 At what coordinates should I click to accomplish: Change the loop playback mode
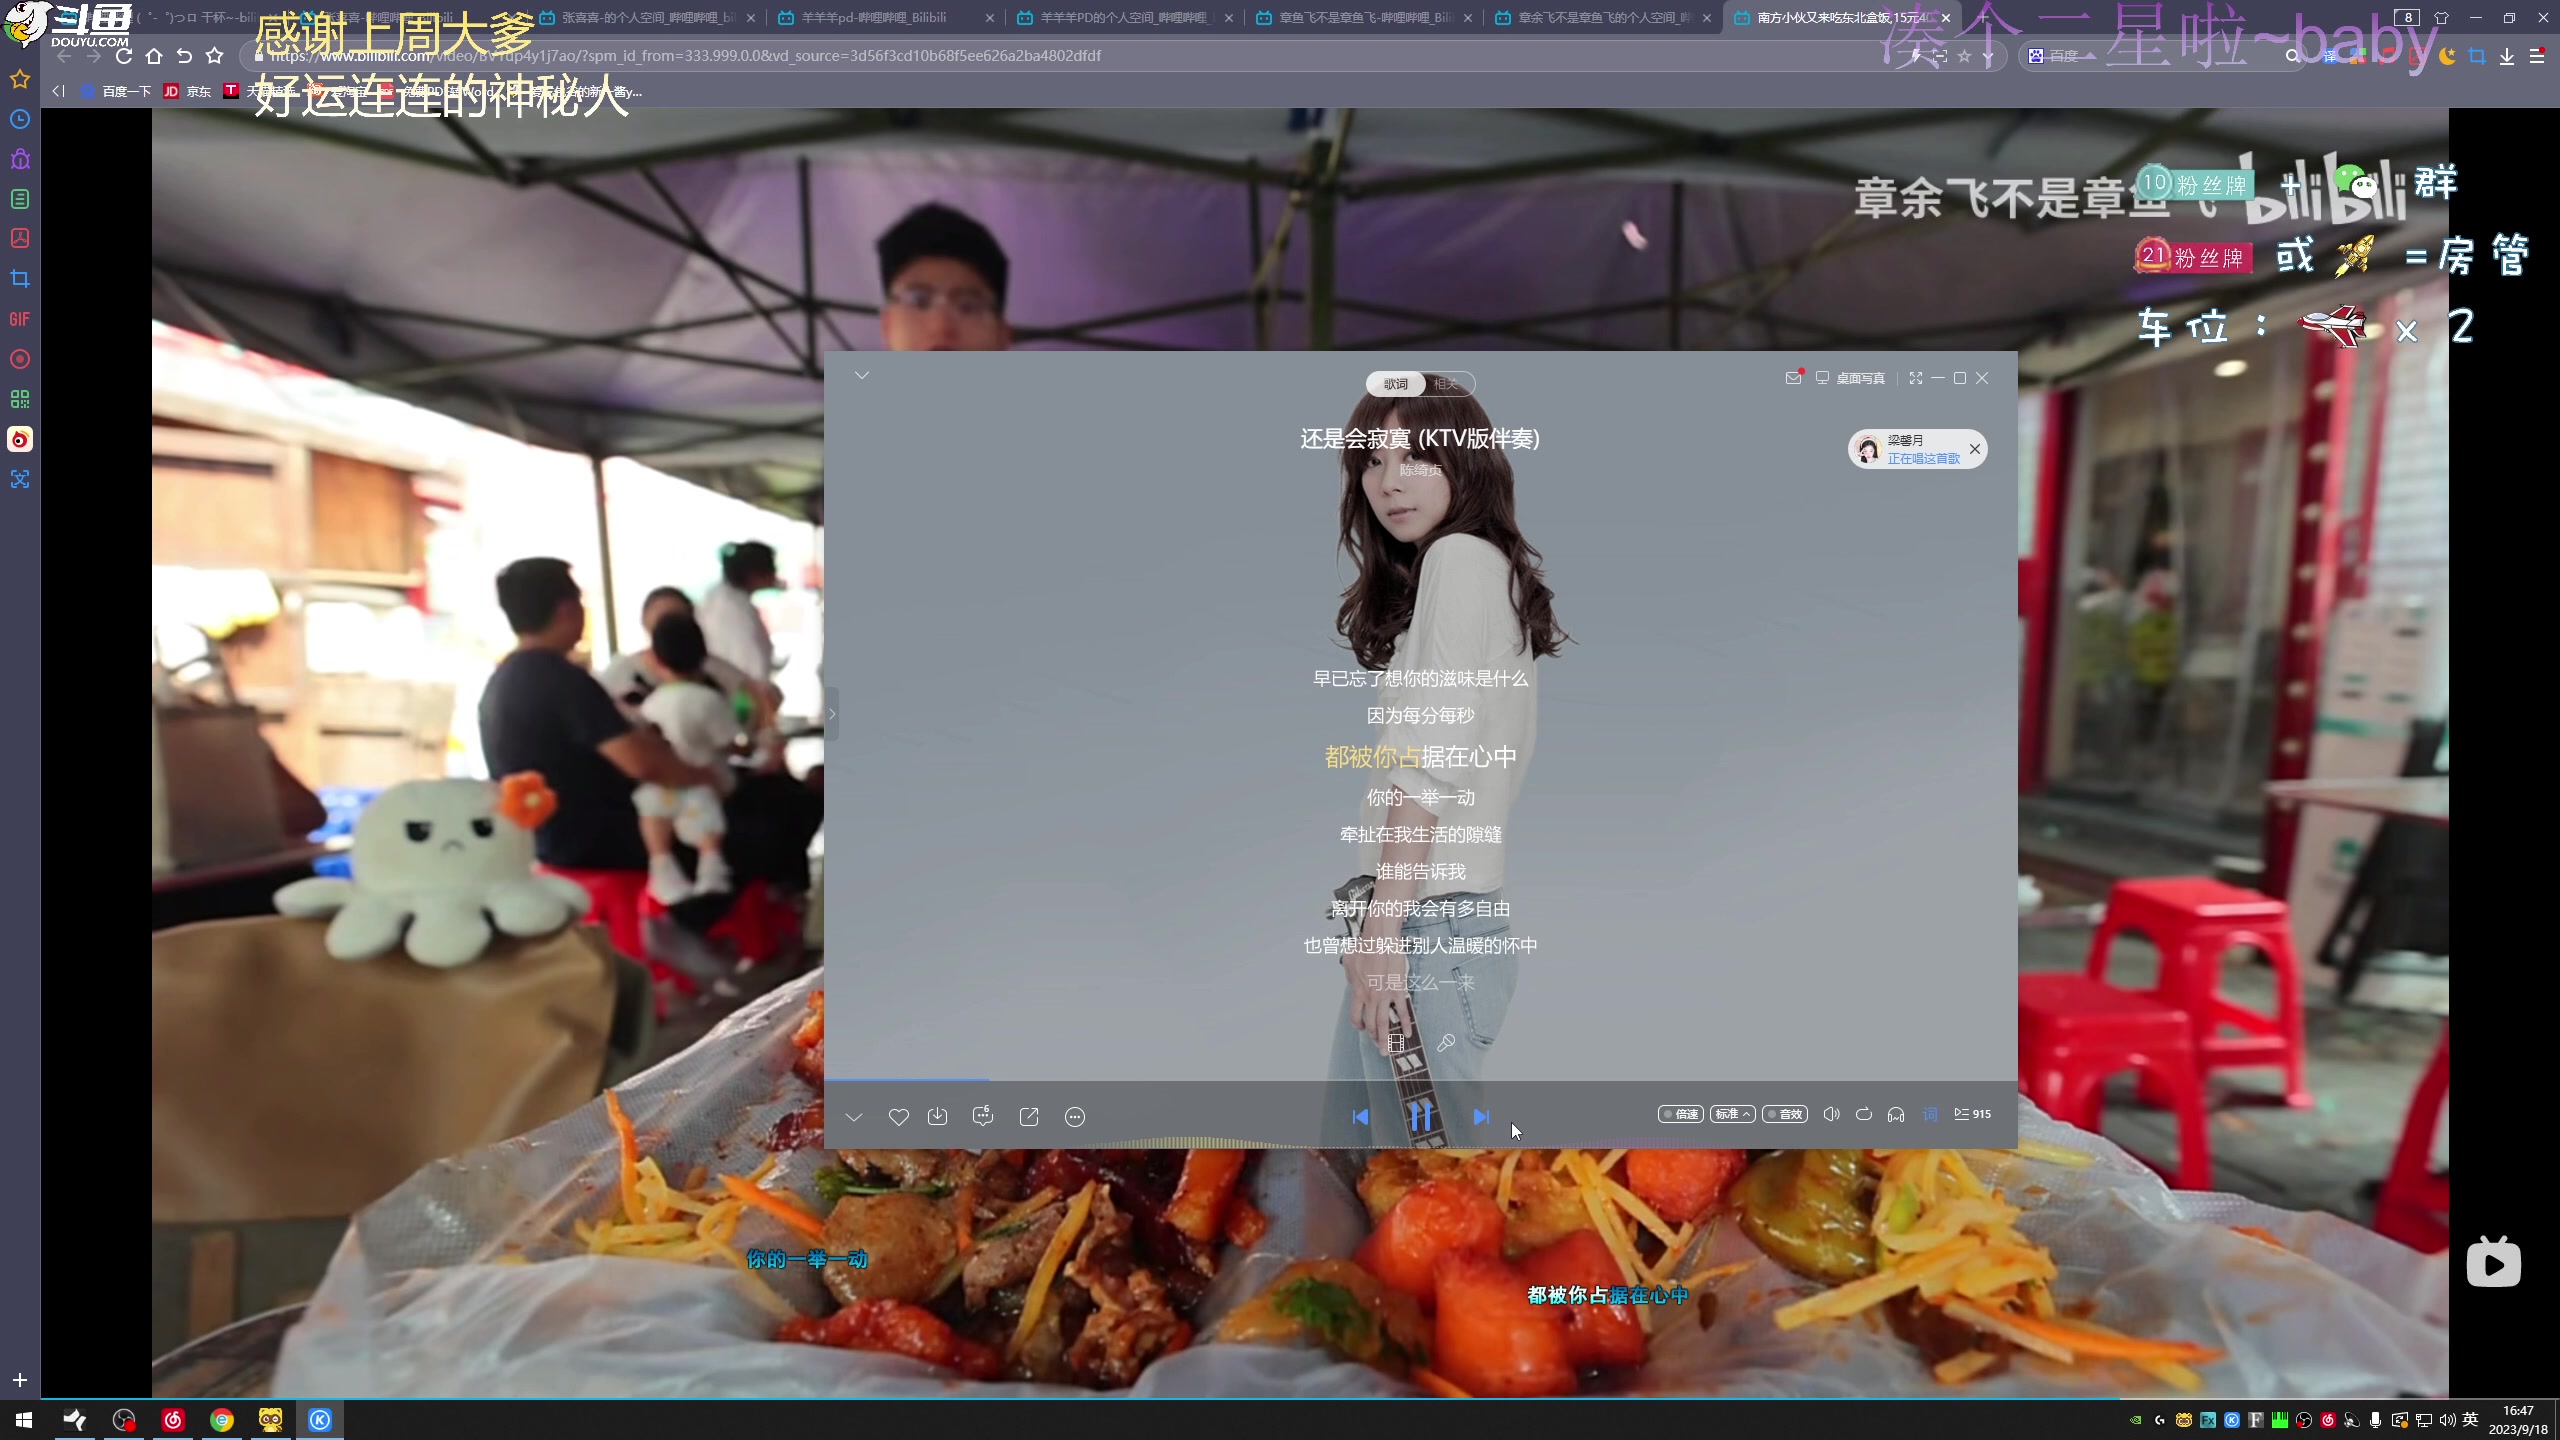coord(1864,1114)
